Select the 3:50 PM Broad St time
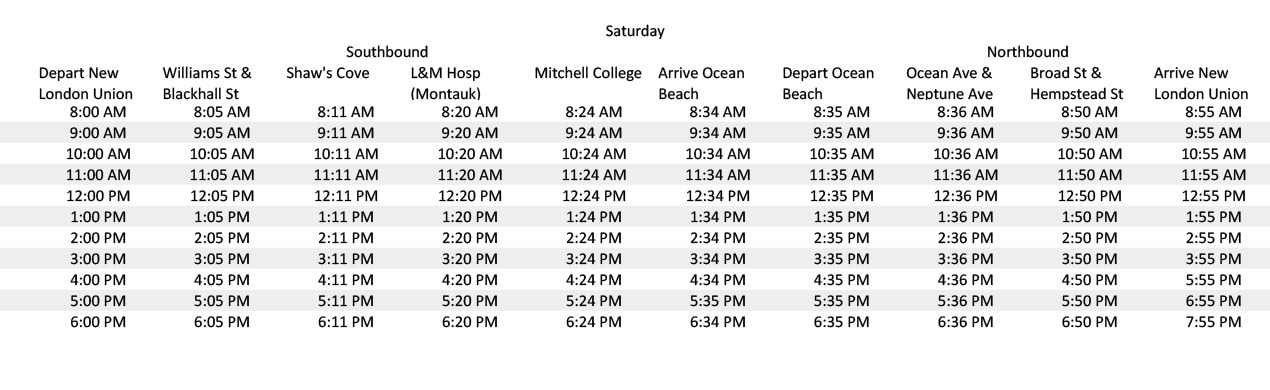The image size is (1270, 390). coord(1089,259)
